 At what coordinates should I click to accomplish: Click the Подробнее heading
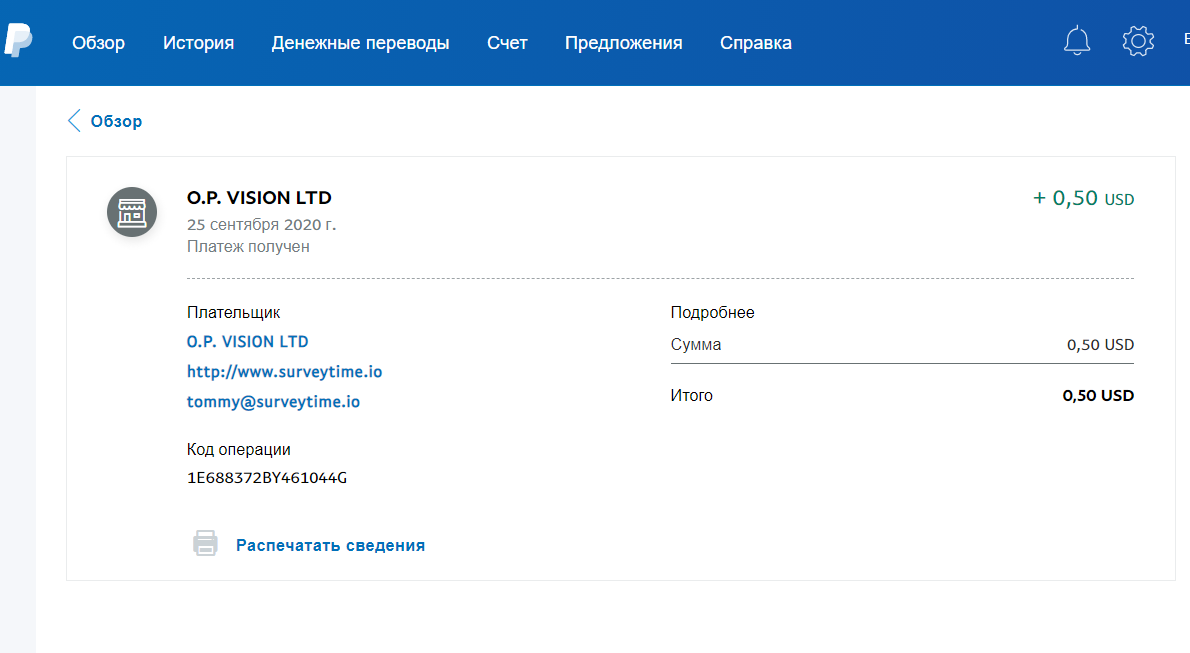[712, 312]
